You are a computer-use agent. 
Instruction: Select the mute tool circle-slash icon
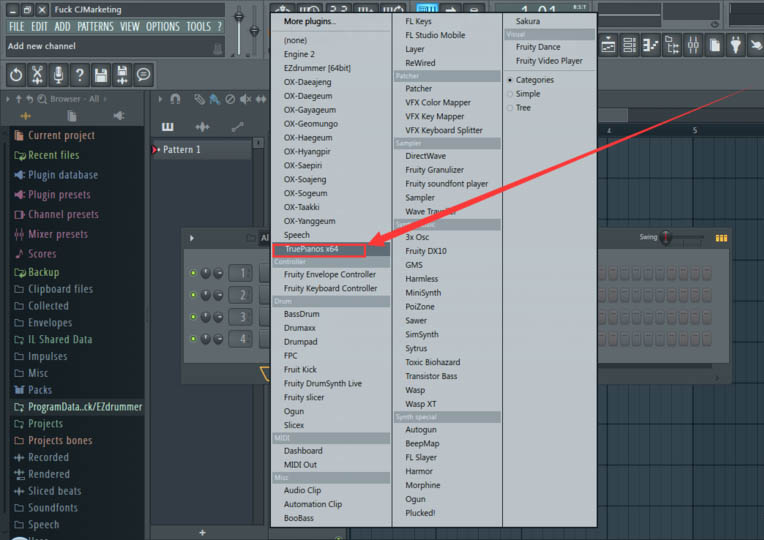tap(230, 99)
